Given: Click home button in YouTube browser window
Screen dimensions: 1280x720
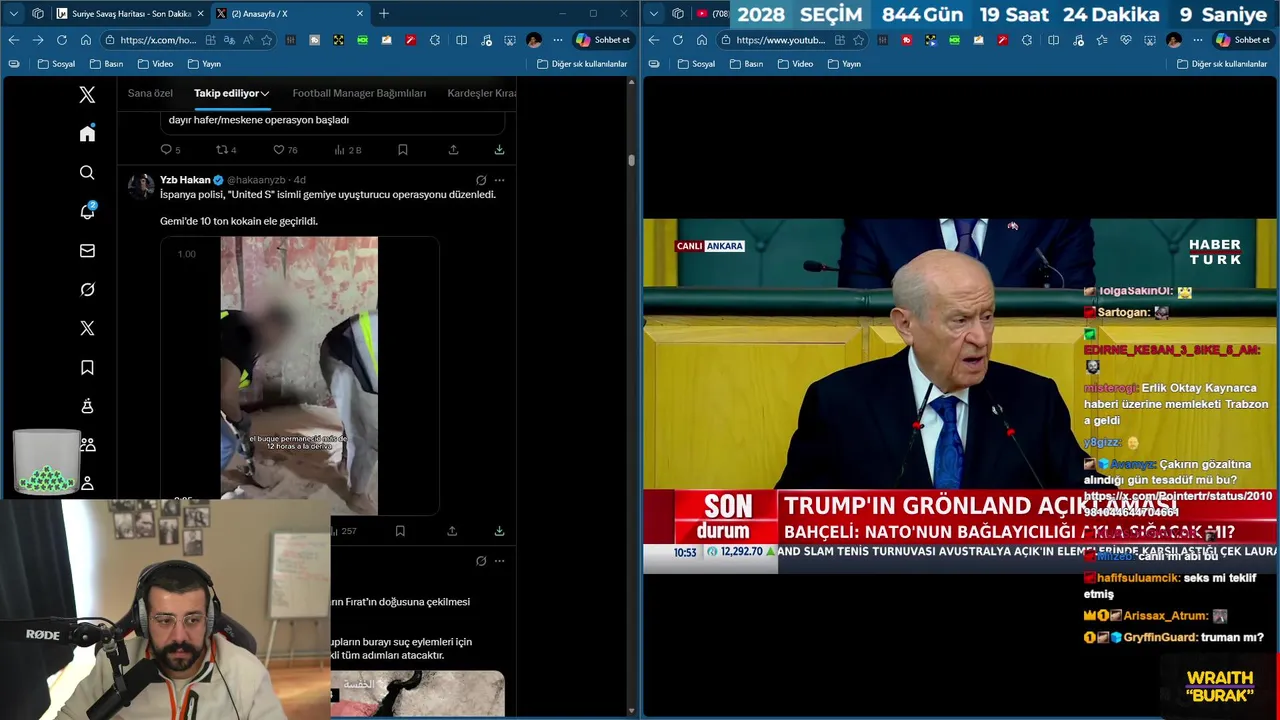Looking at the screenshot, I should point(702,40).
